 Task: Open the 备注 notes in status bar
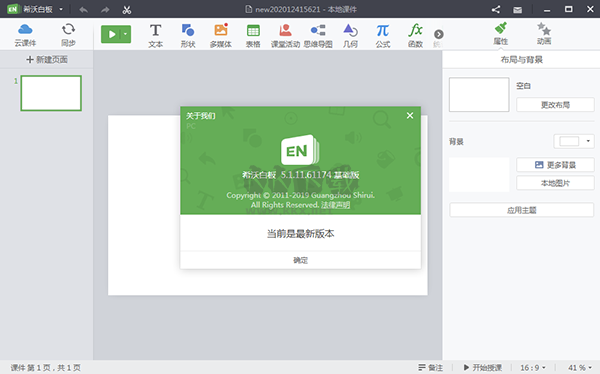coord(430,367)
